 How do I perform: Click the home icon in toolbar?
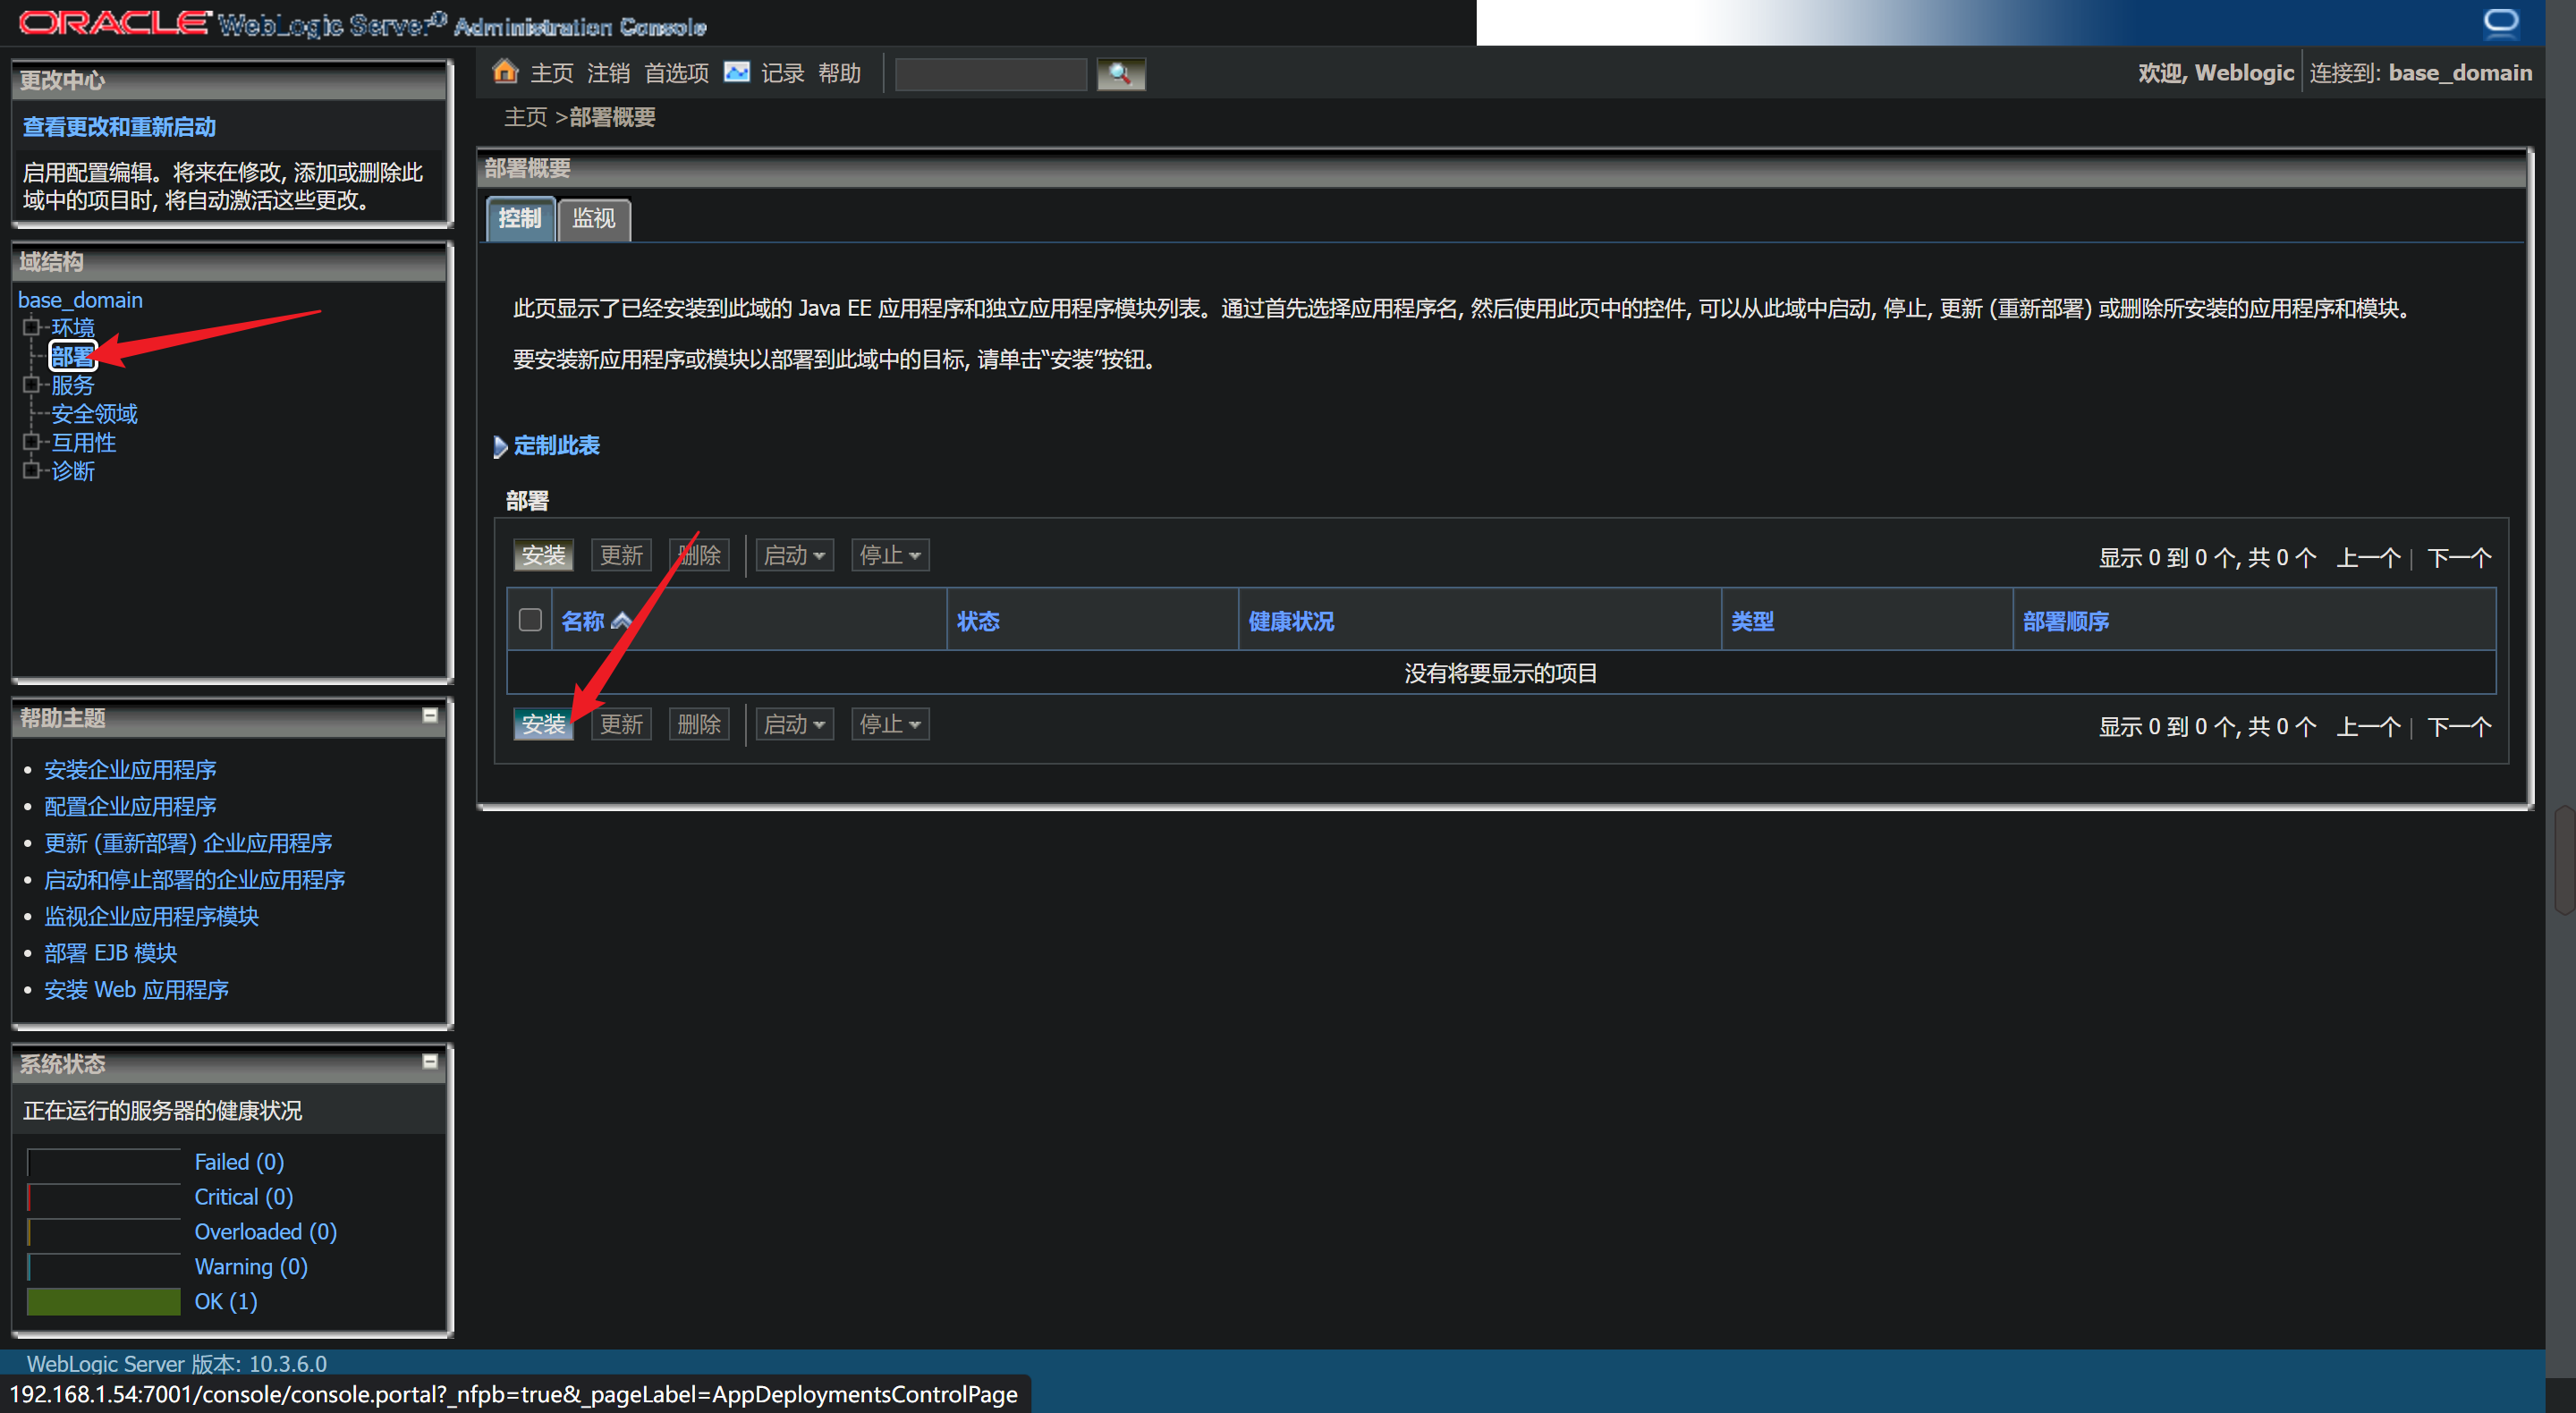(x=505, y=72)
